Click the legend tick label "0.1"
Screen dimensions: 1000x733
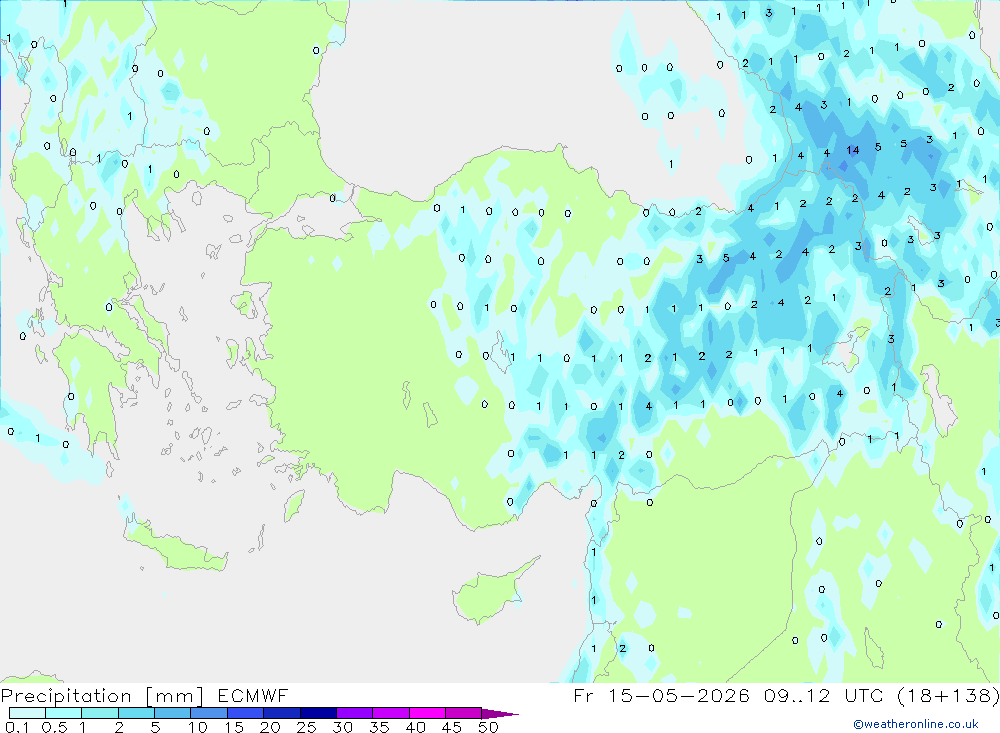click(x=17, y=727)
